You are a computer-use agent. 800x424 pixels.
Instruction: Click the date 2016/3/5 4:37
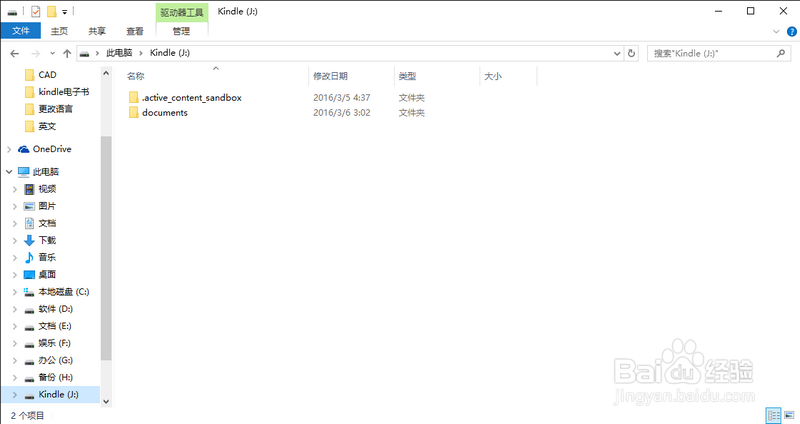point(342,97)
